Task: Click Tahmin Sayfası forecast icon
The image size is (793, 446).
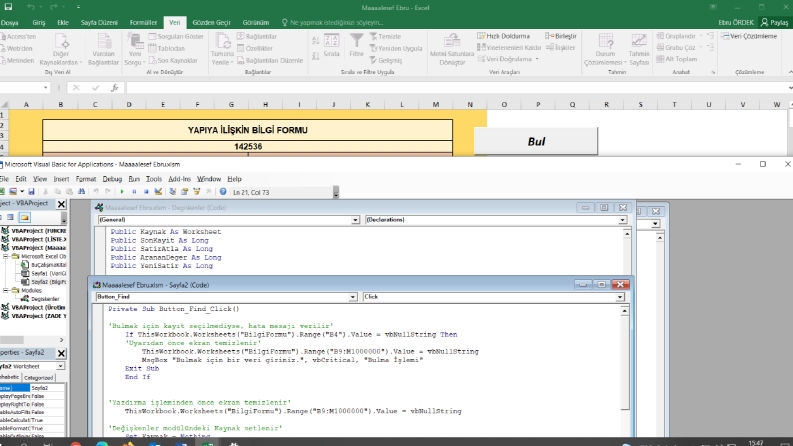Action: pos(639,50)
